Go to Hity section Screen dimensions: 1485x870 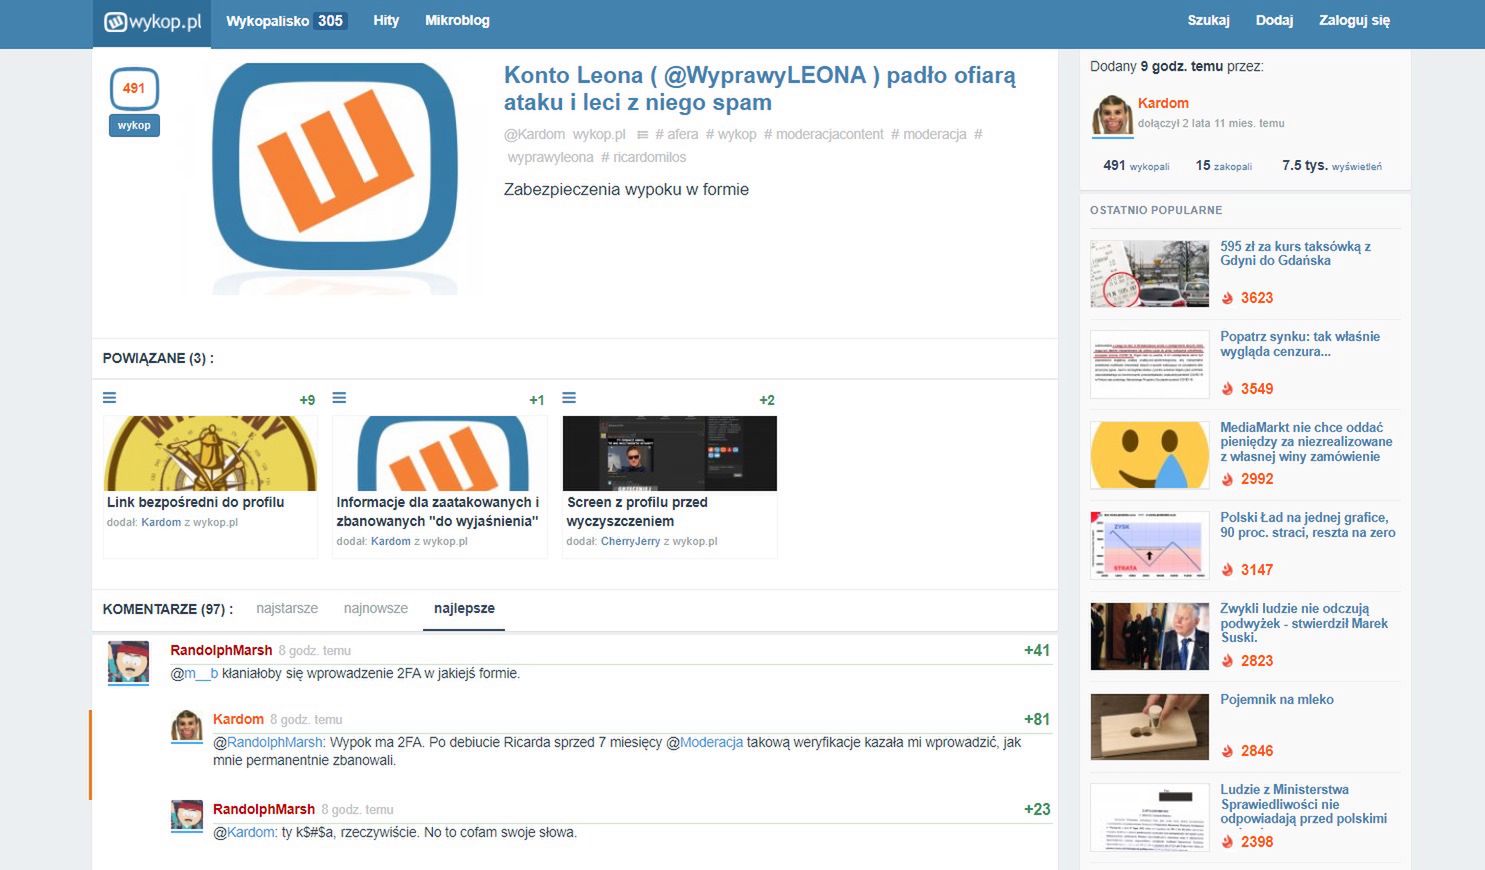point(386,20)
